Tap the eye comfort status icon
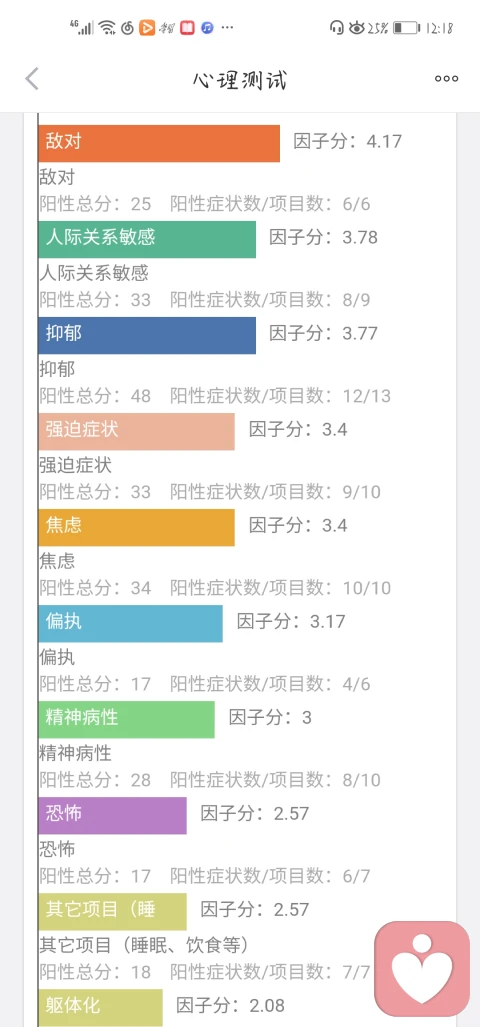The height and width of the screenshot is (1027, 480). pos(357,28)
